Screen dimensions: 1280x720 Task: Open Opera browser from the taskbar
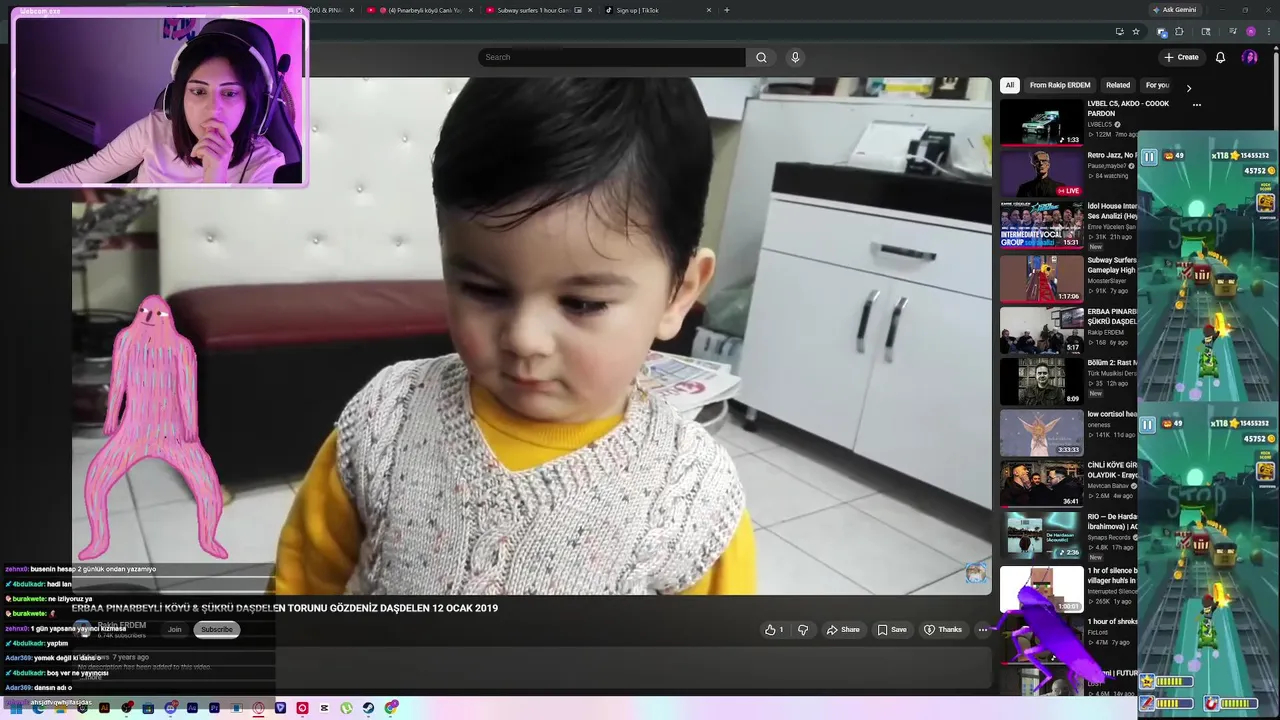[x=258, y=708]
